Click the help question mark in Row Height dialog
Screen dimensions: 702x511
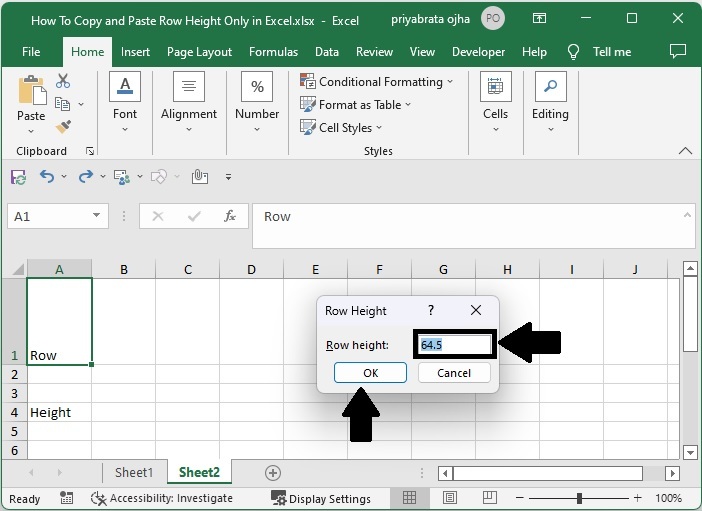431,311
